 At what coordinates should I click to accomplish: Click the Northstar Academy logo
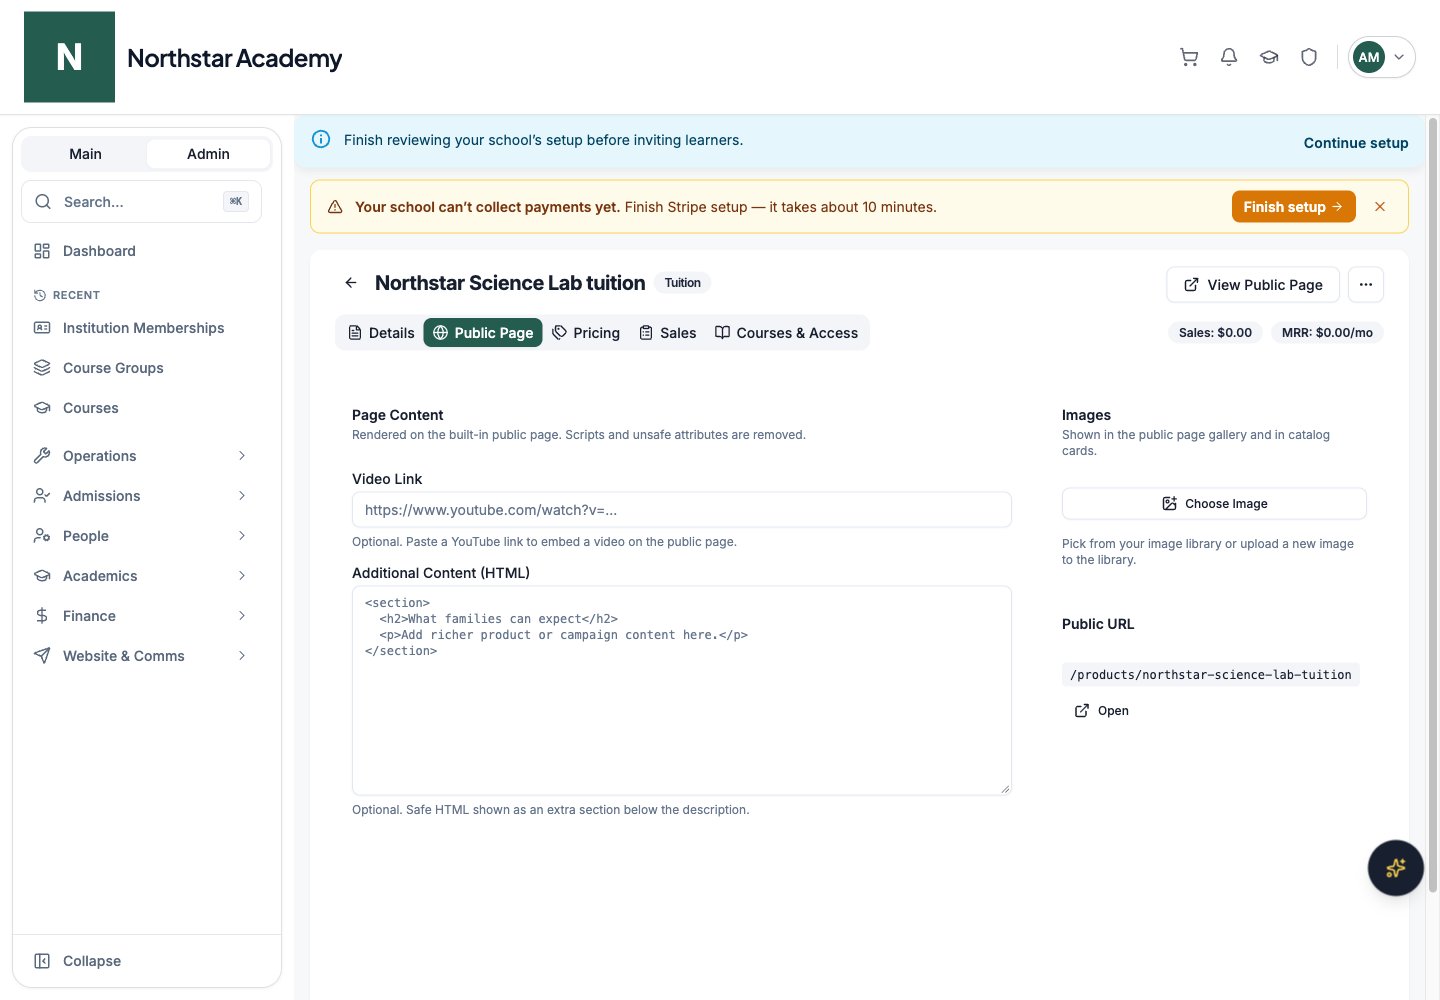pos(69,57)
